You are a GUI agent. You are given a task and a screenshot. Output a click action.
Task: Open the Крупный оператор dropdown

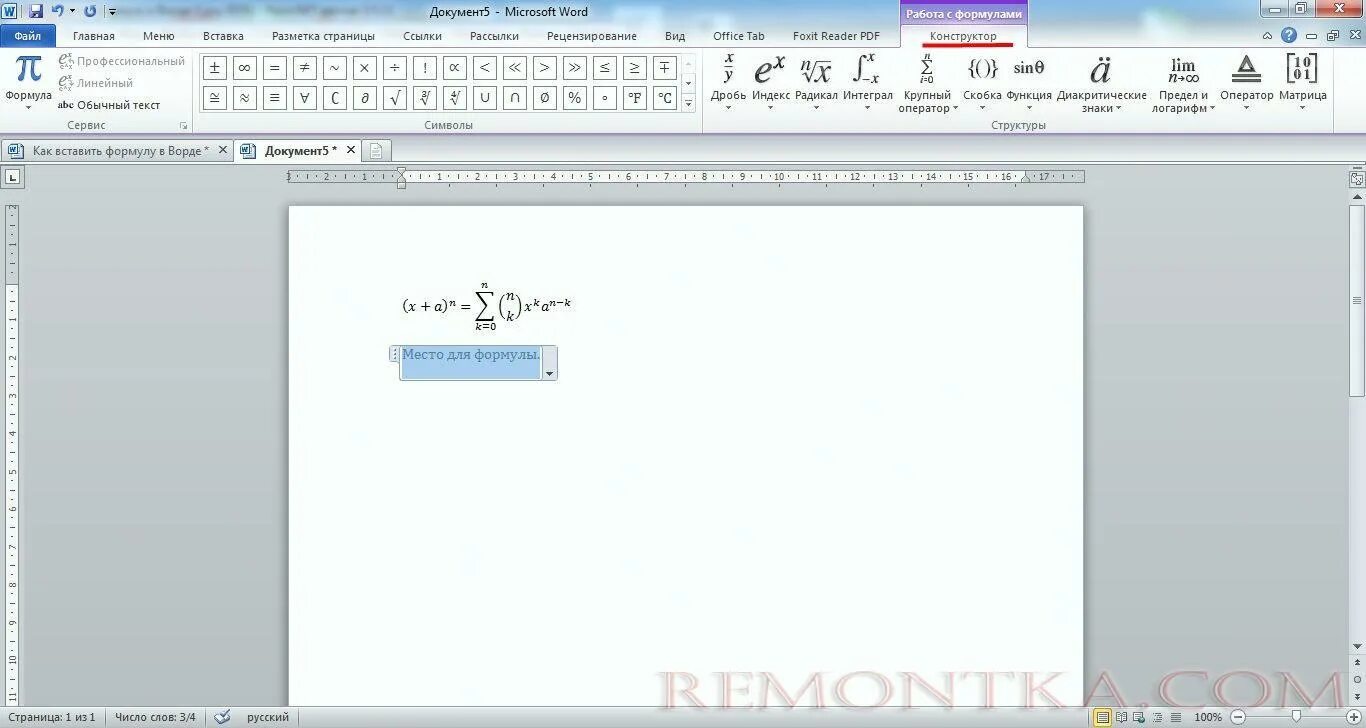coord(927,84)
